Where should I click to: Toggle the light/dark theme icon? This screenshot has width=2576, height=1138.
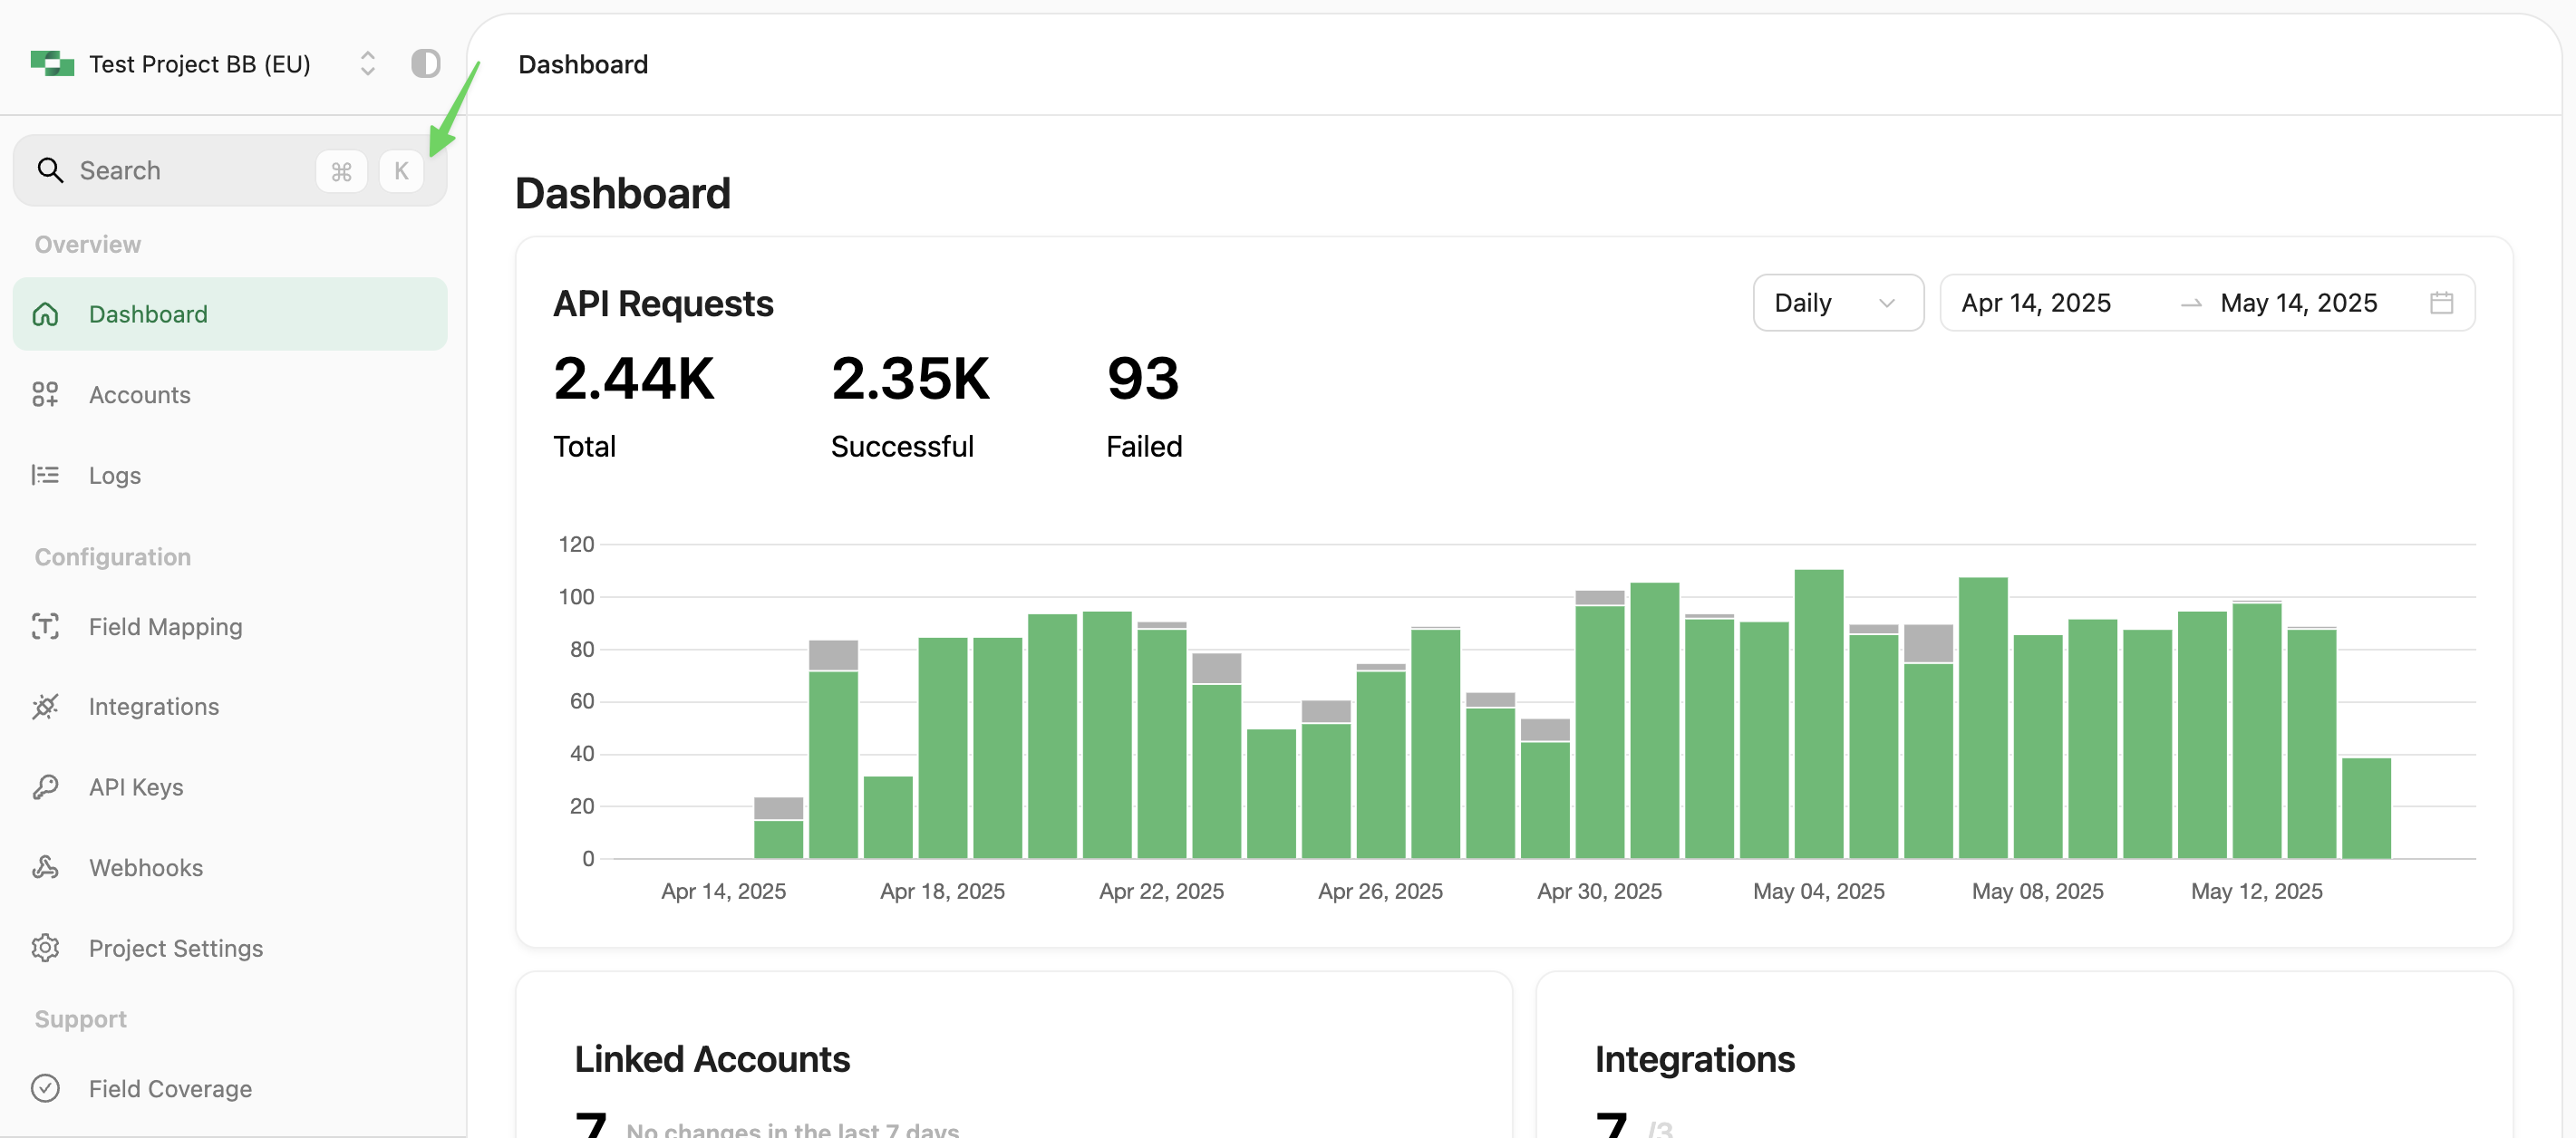[426, 64]
